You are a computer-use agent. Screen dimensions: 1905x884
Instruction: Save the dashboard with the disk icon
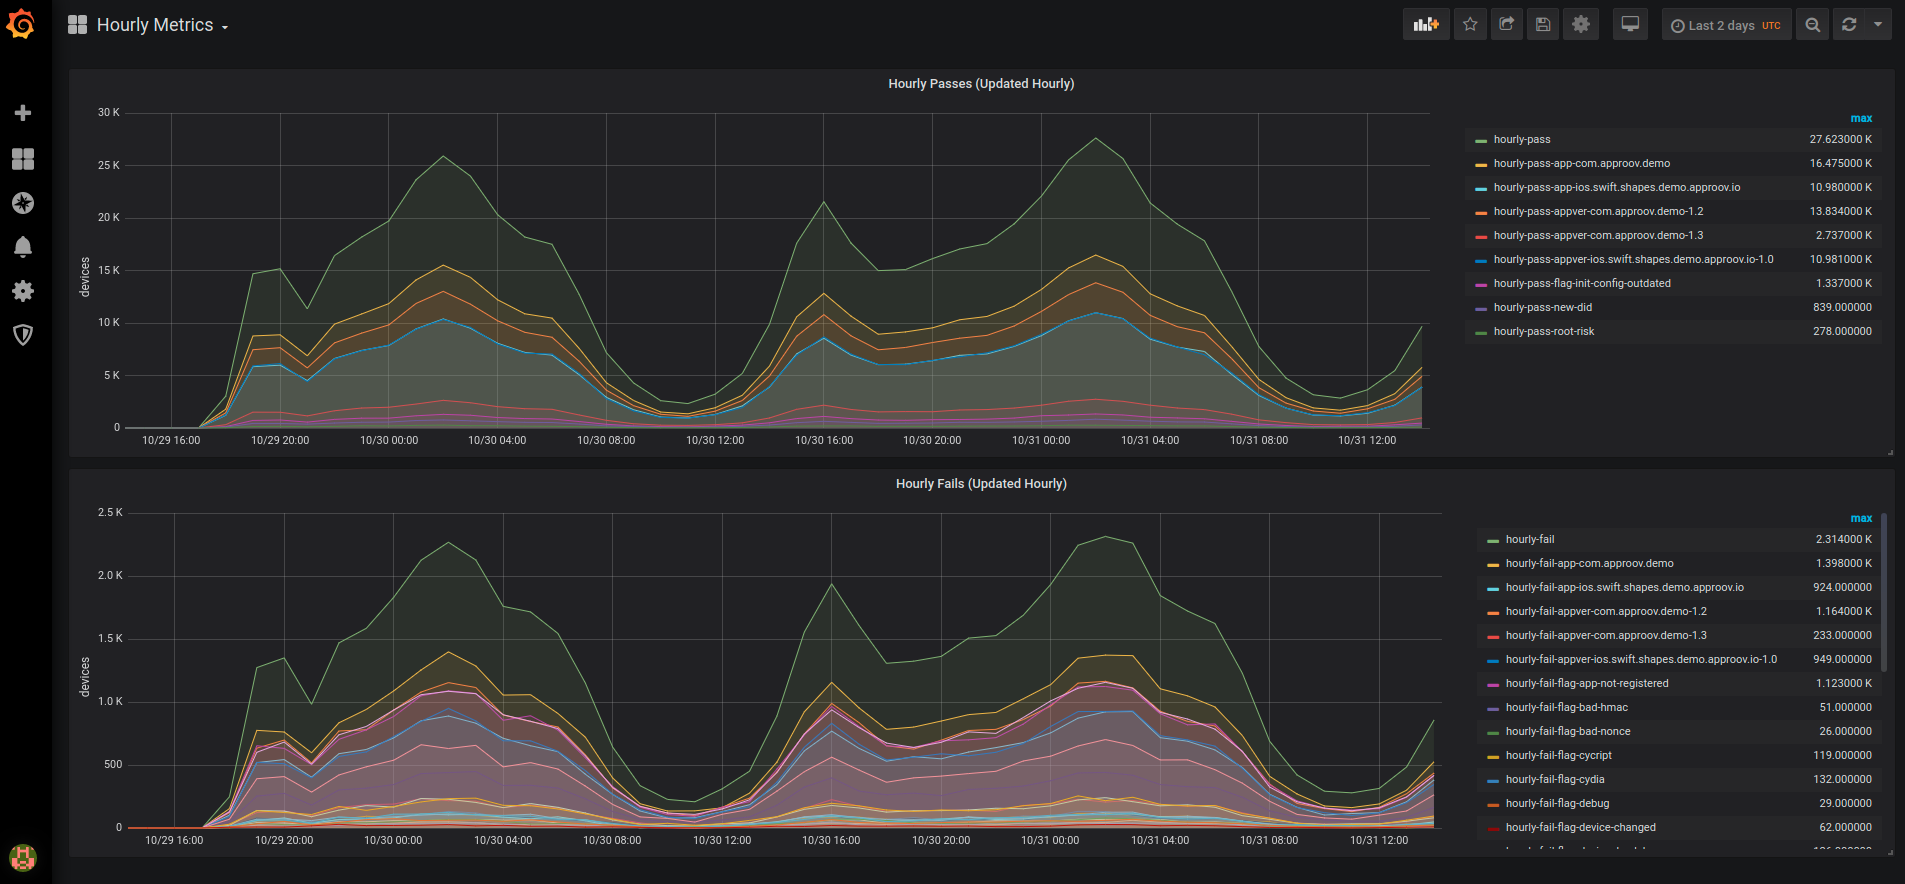point(1543,25)
